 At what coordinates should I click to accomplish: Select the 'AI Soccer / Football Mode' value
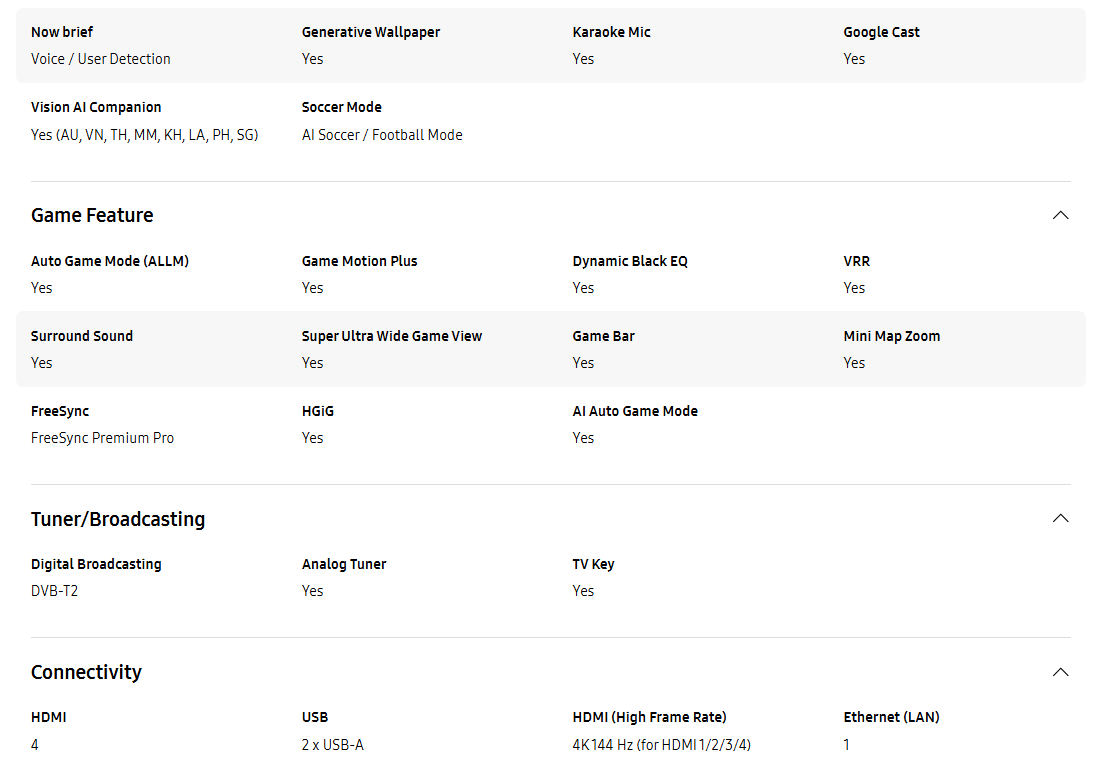coord(382,134)
